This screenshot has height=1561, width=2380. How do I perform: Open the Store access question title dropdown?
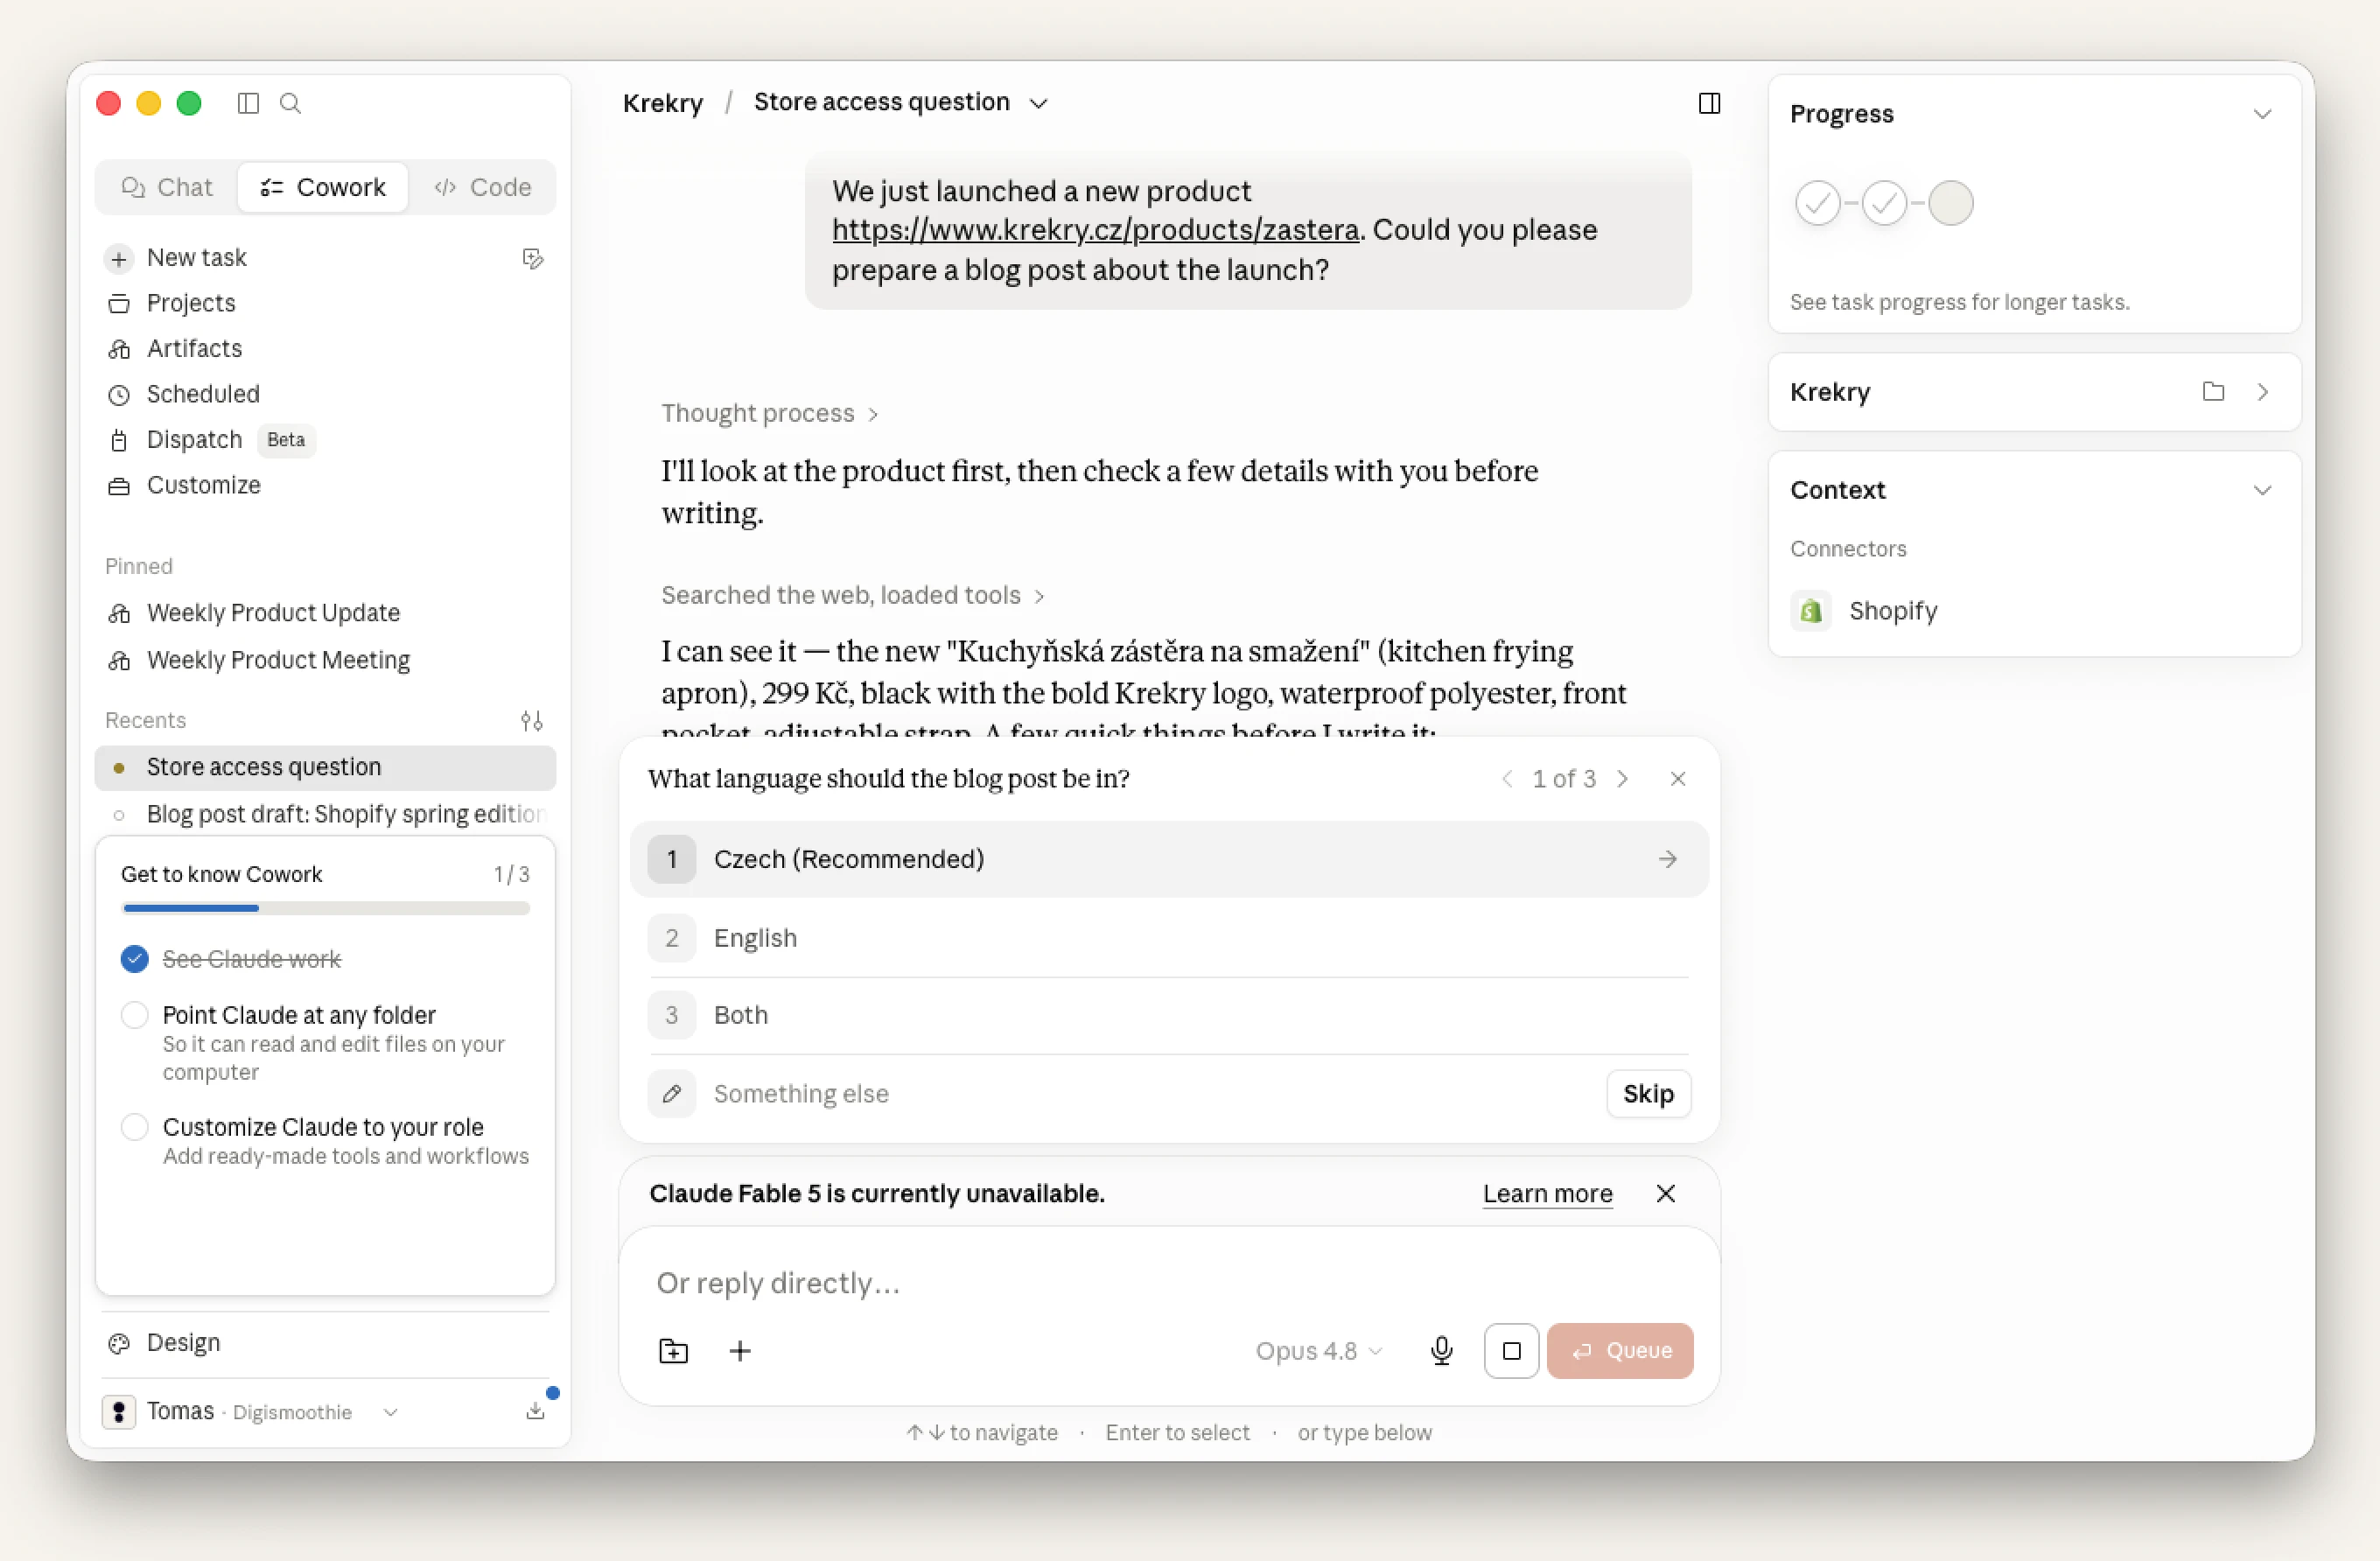coord(1039,104)
